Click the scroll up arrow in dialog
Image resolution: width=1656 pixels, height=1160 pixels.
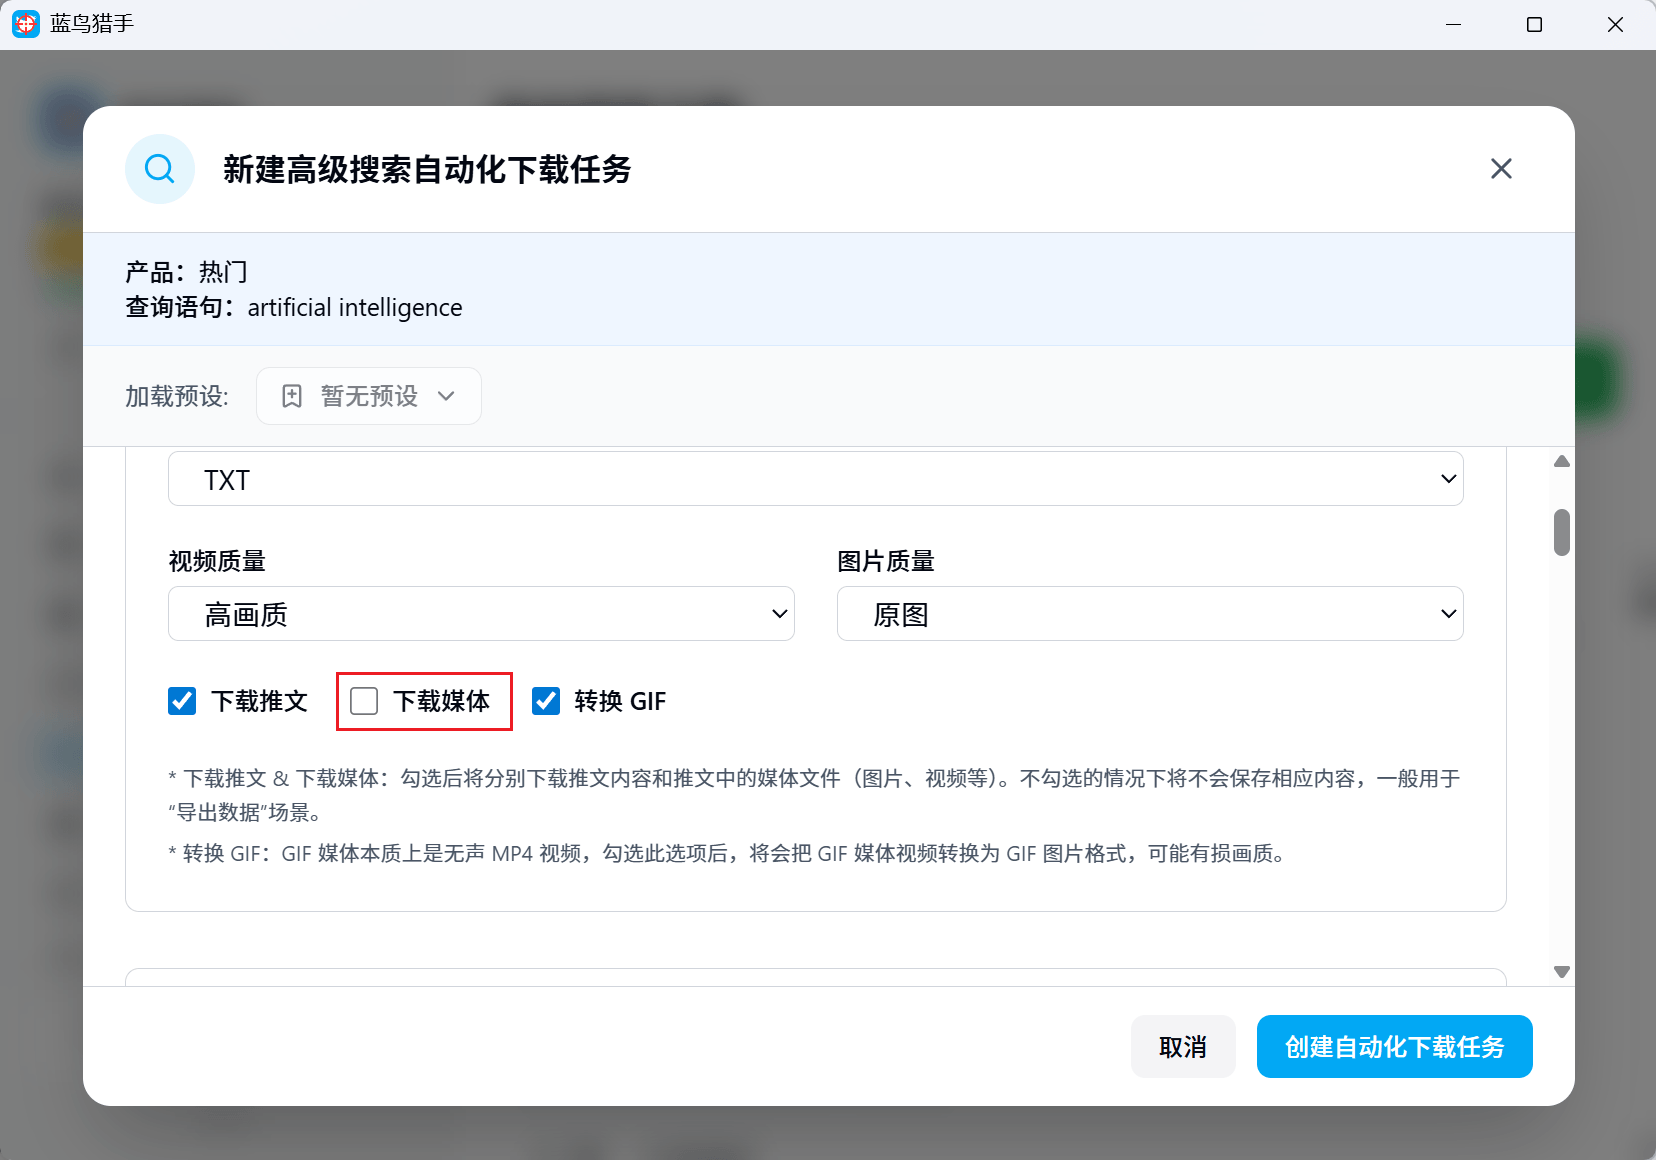[x=1561, y=462]
